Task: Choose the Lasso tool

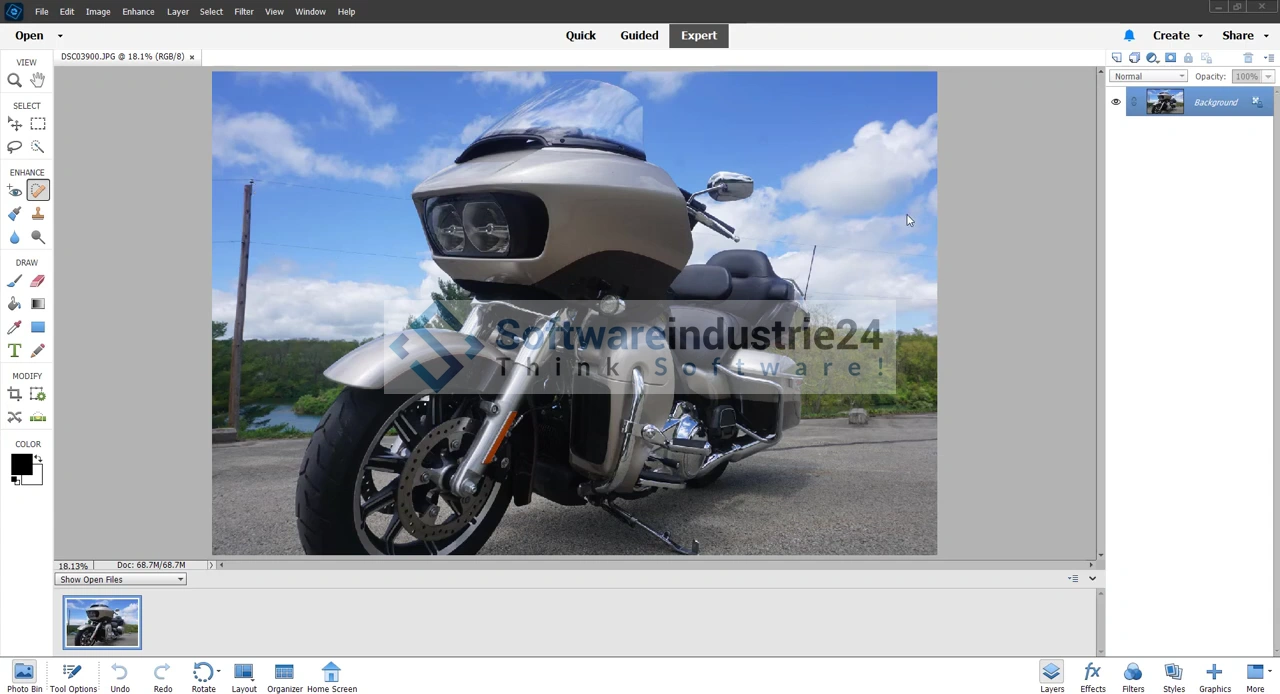Action: [15, 147]
